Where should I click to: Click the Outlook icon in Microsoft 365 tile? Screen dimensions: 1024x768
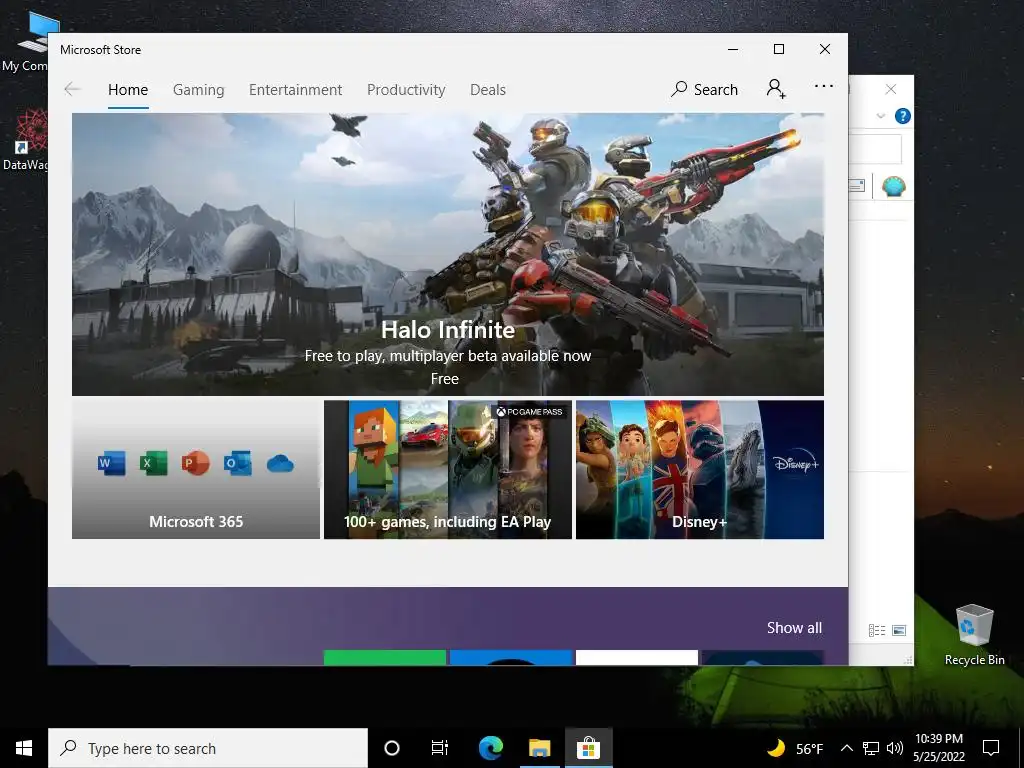[238, 464]
